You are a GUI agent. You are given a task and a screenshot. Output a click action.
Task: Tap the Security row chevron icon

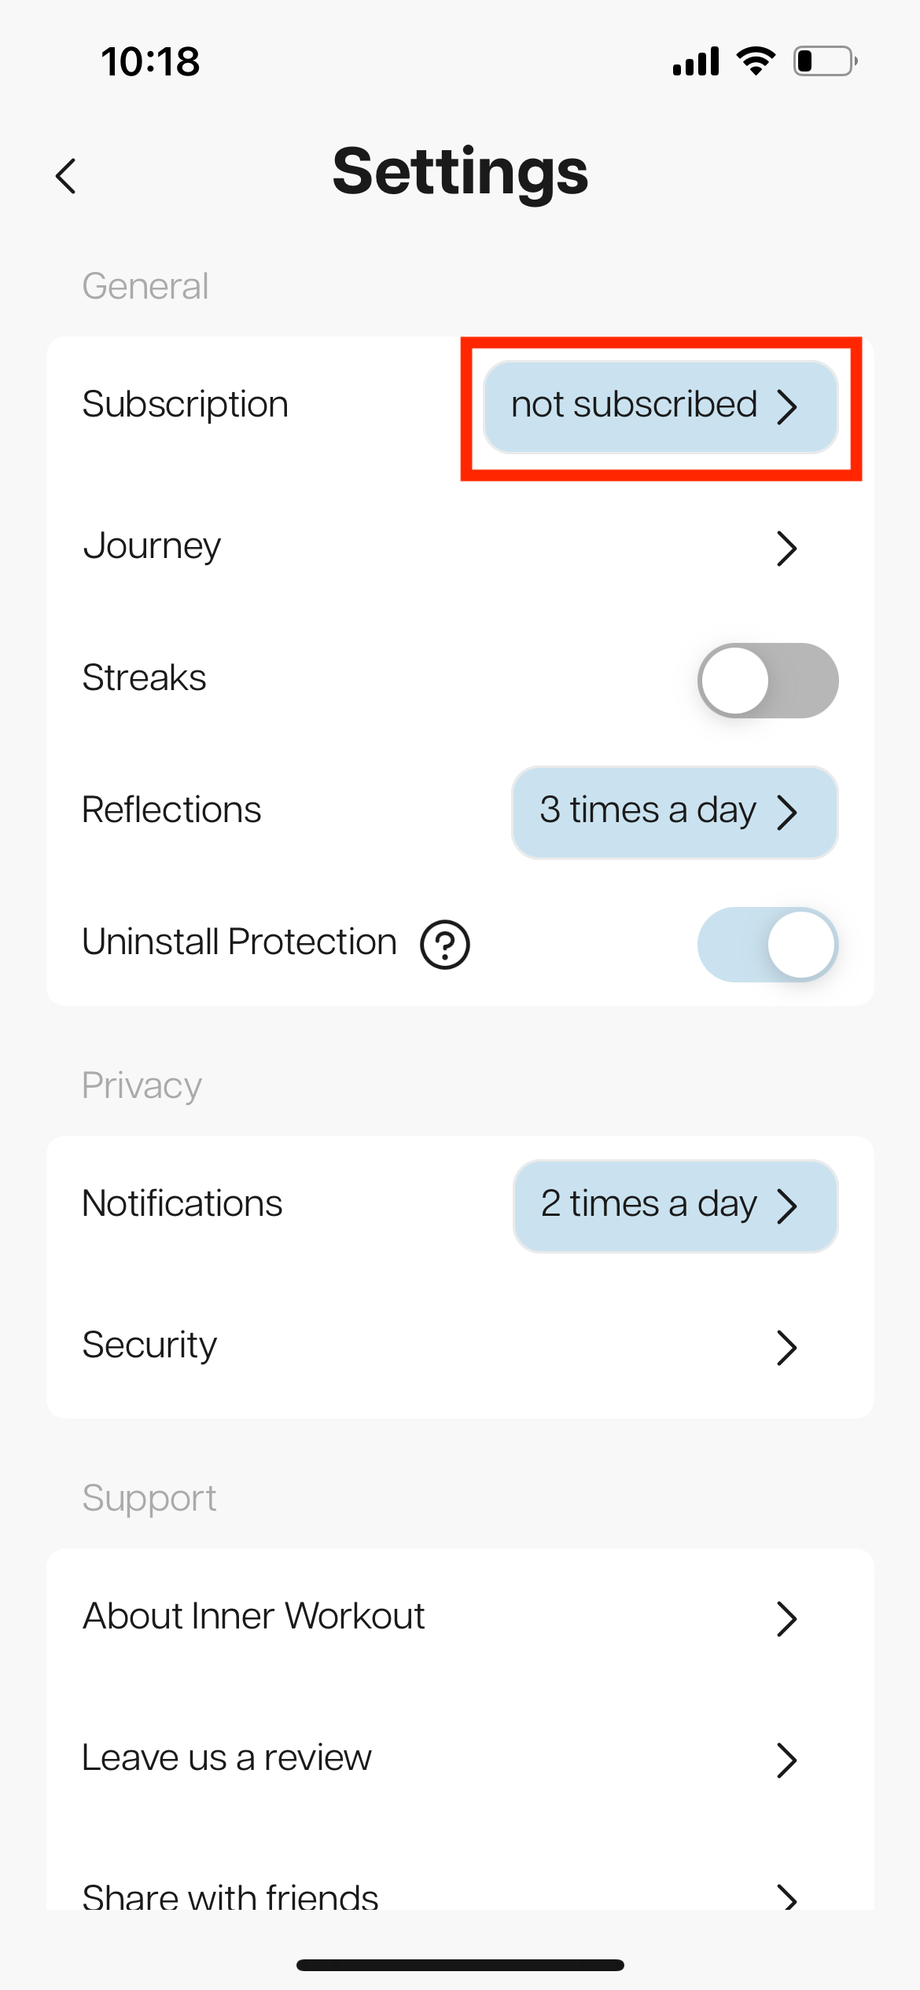[787, 1347]
